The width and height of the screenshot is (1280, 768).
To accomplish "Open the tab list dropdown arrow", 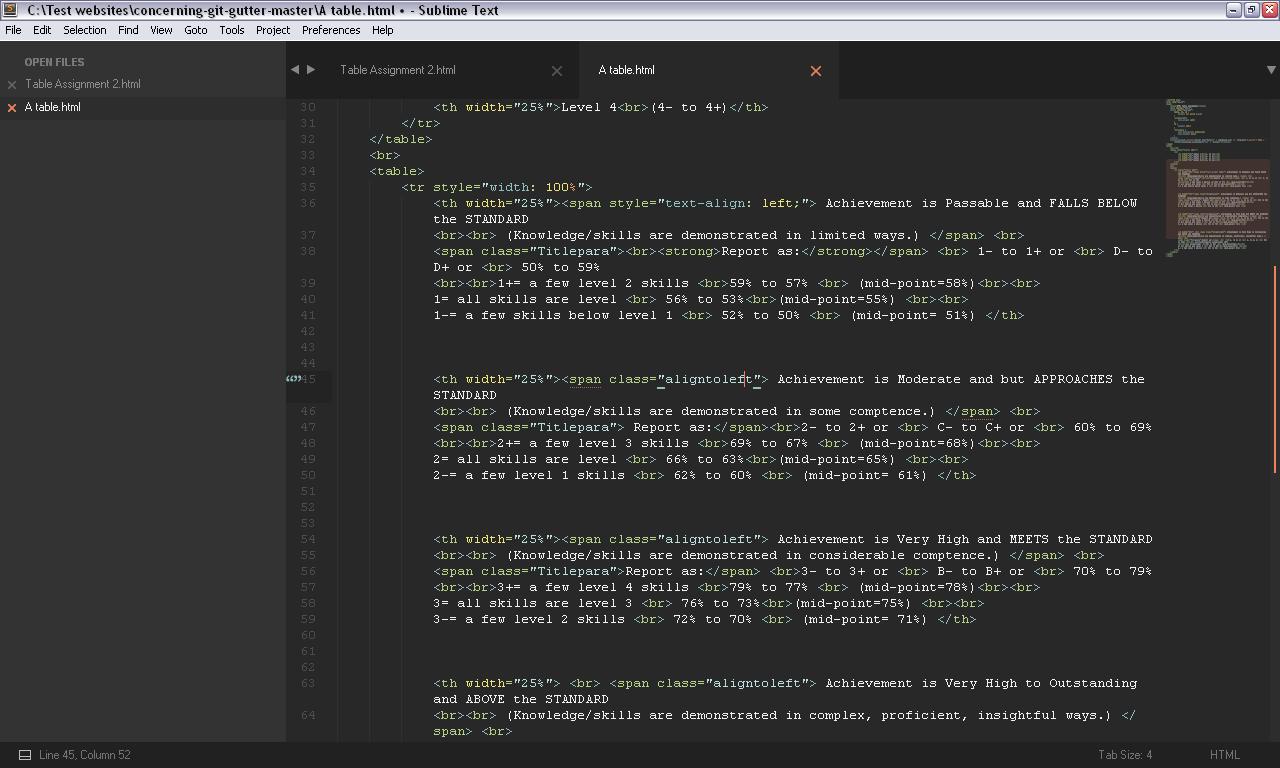I will [x=1271, y=70].
